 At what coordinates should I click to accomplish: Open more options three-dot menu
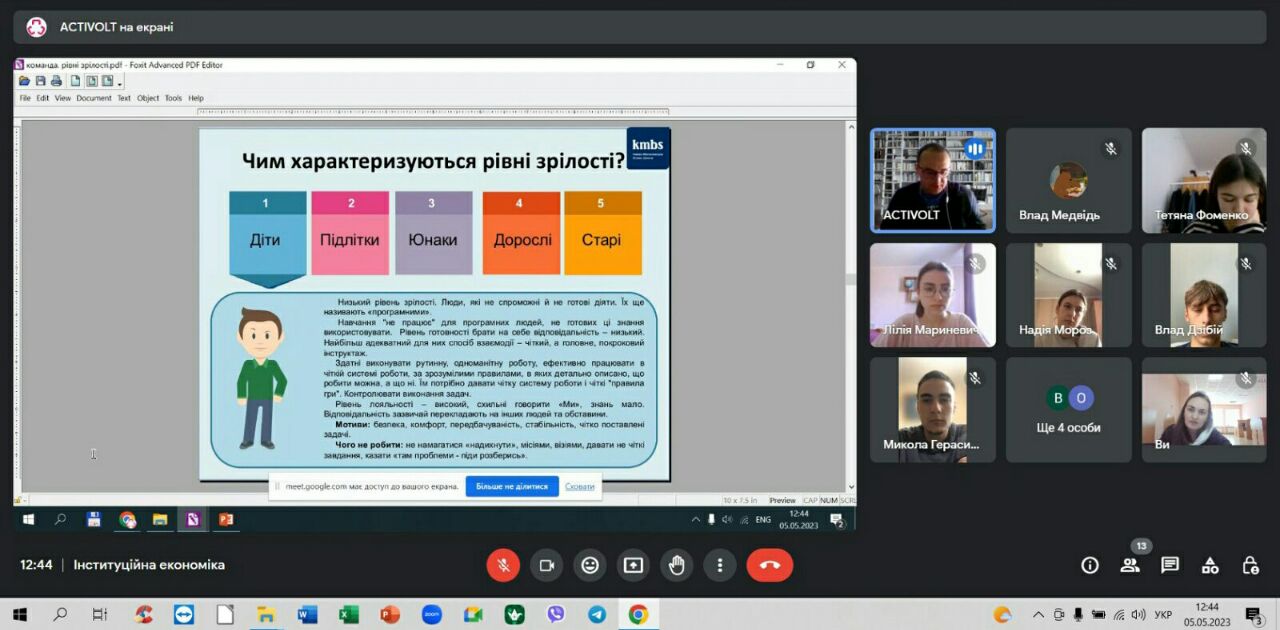(719, 565)
